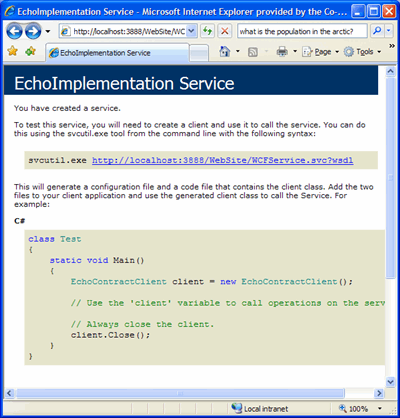Click the new blank tab button
This screenshot has width=400, height=418.
pos(199,53)
